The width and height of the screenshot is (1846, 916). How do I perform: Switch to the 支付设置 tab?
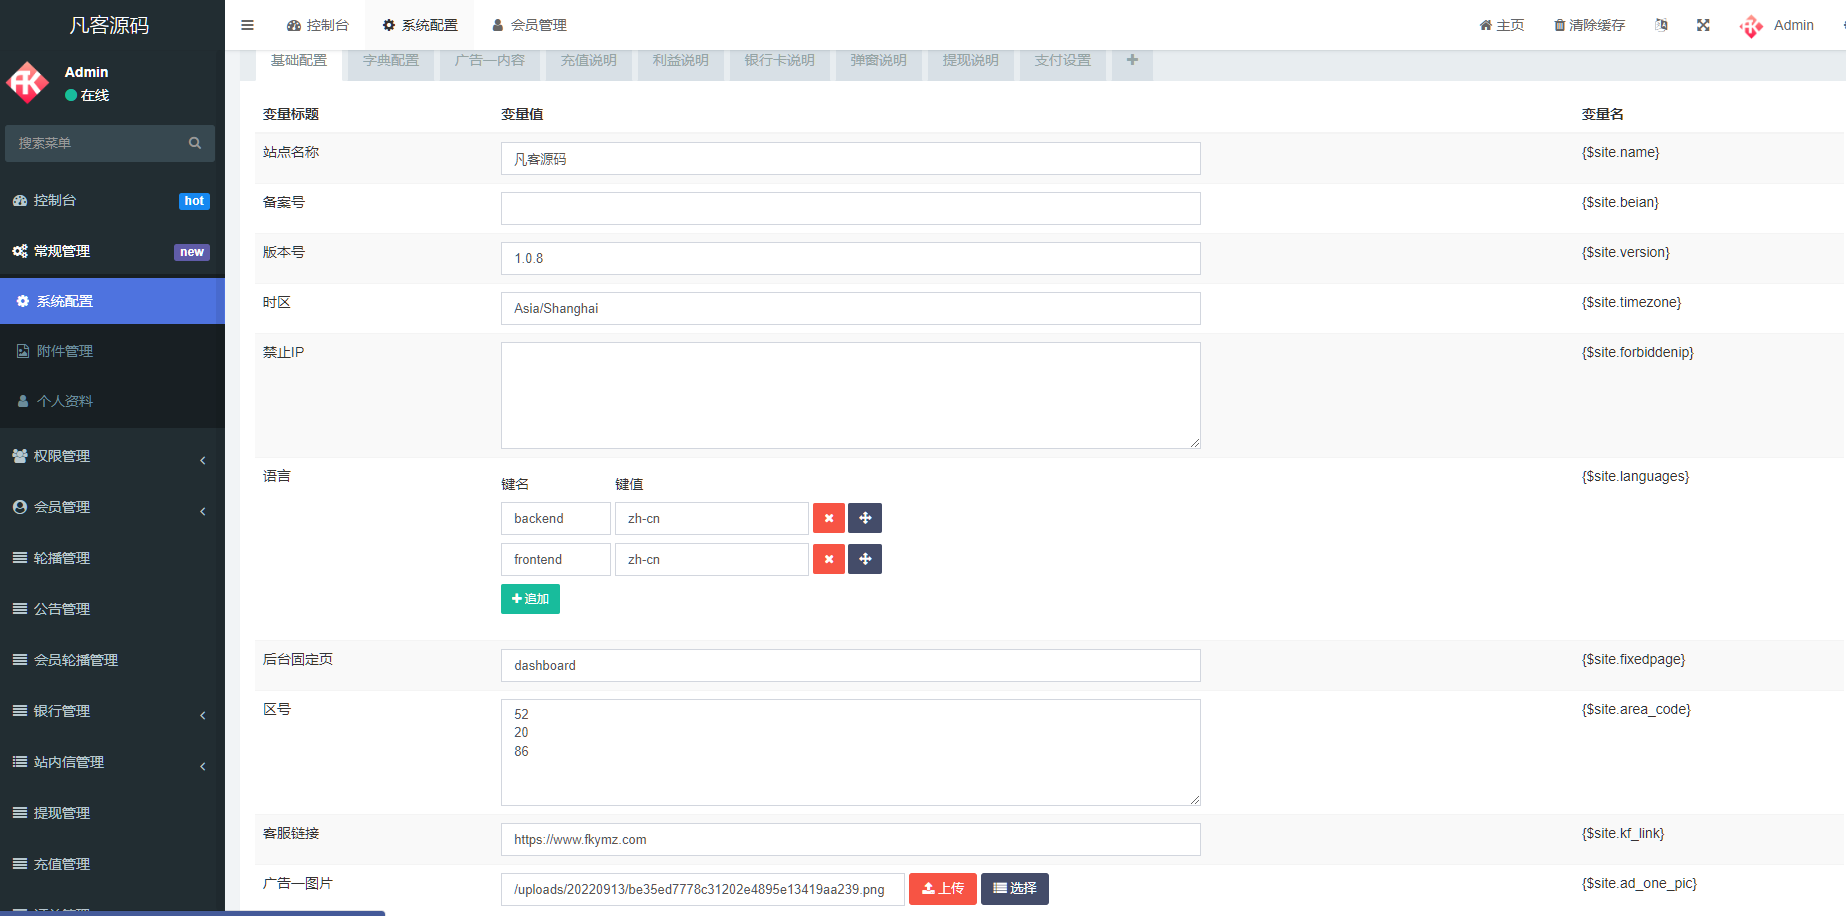click(1062, 60)
